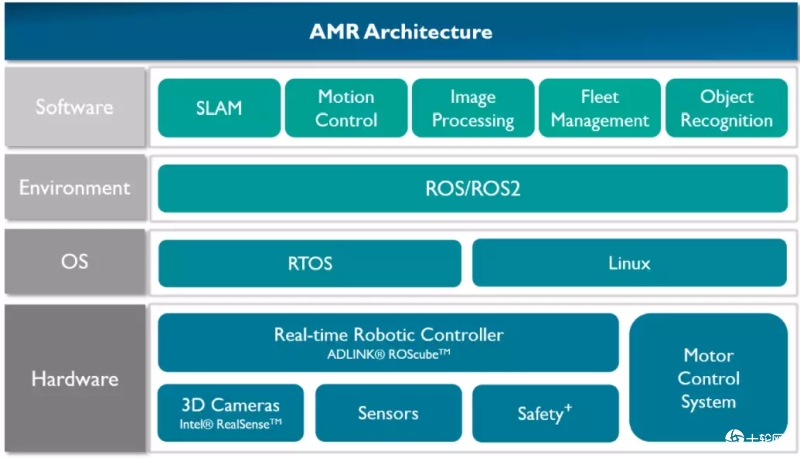Click the RTOS block
This screenshot has width=800, height=458.
[310, 263]
